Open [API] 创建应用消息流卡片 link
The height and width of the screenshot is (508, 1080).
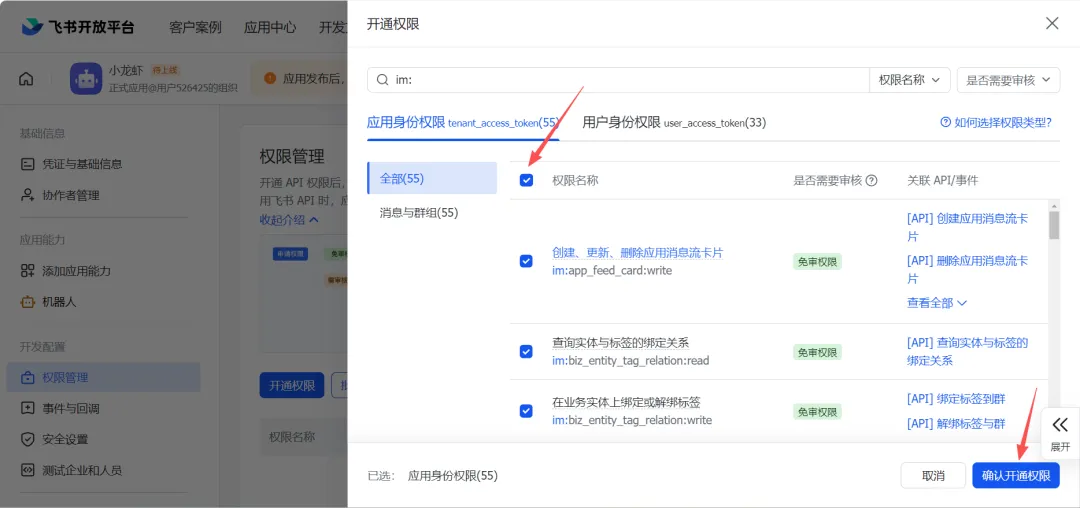point(968,227)
